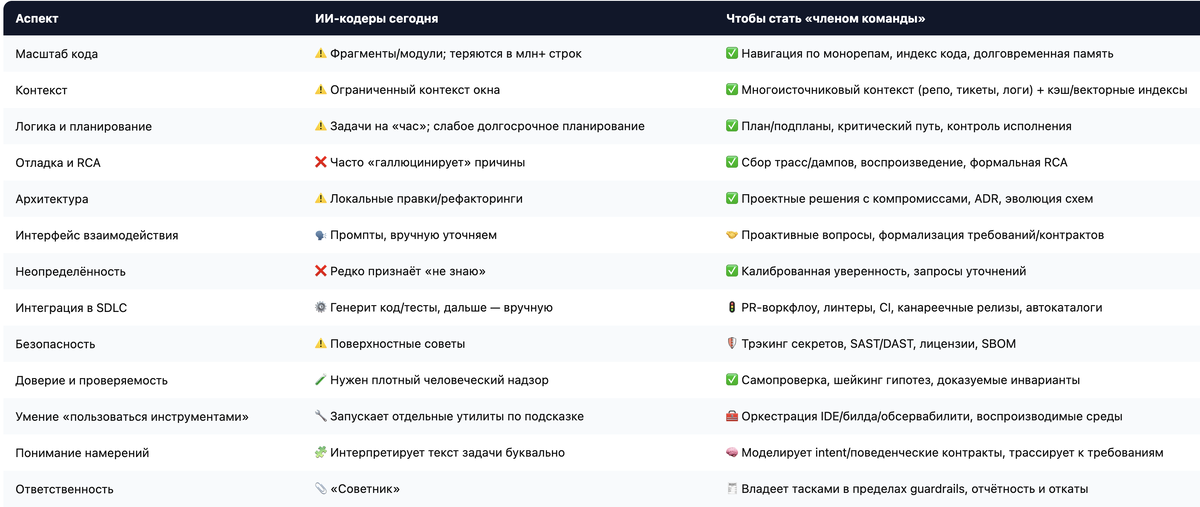Image resolution: width=1200 pixels, height=507 pixels.
Task: Click the text «Фрагменты/модули; теряются в млн+ строк»
Action: [456, 54]
